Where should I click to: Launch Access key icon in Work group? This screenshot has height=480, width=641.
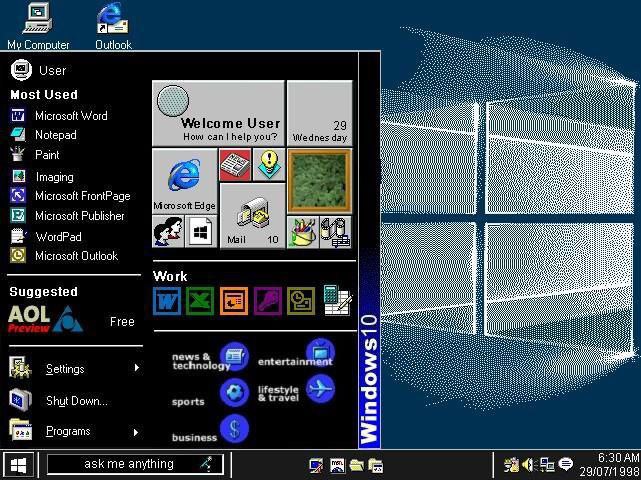268,301
